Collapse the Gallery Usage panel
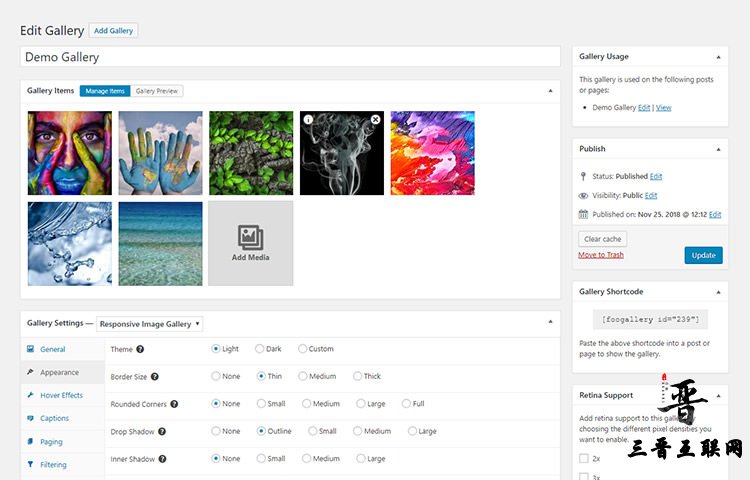This screenshot has width=750, height=480. (x=718, y=57)
